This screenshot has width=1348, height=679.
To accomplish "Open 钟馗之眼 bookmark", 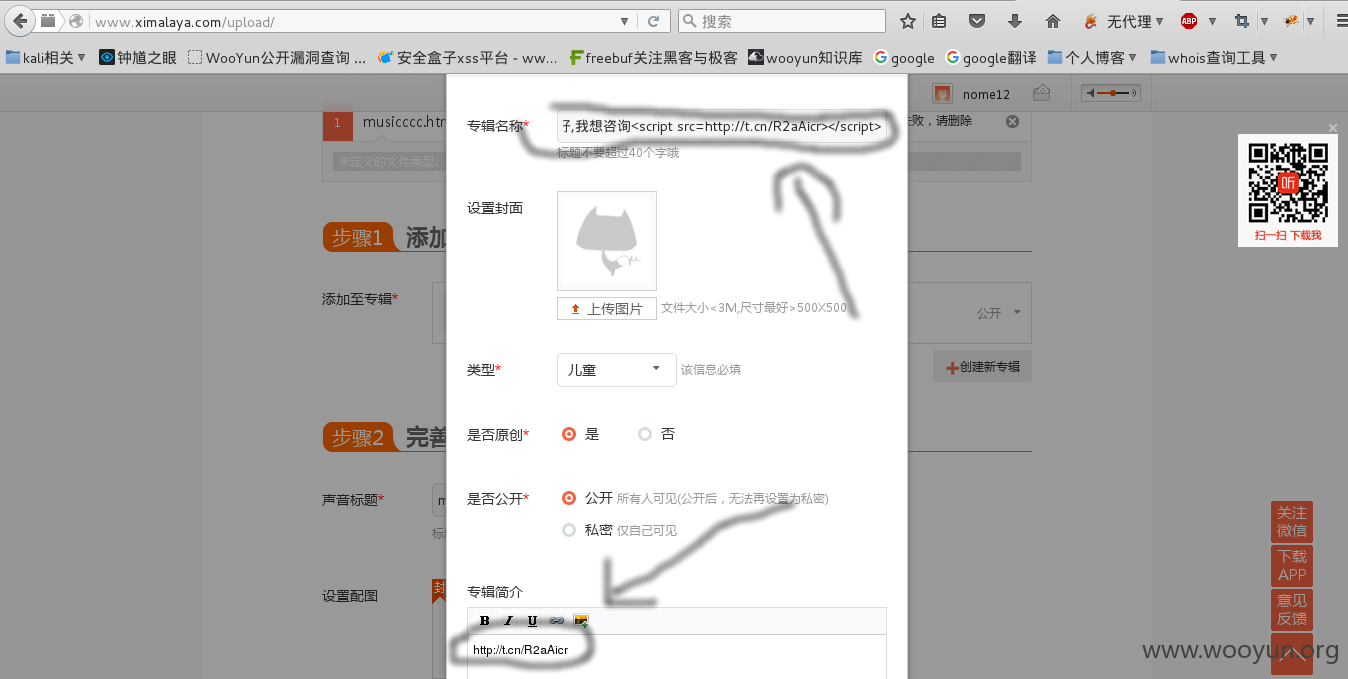I will pyautogui.click(x=138, y=58).
